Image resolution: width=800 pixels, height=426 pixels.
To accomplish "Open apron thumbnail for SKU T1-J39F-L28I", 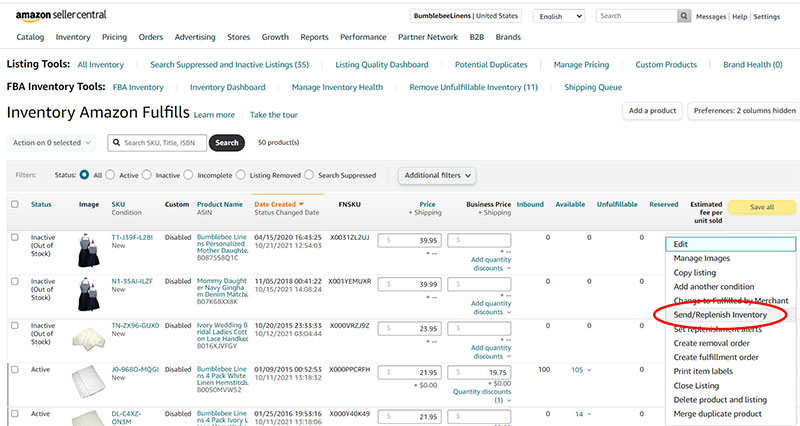I will tap(88, 250).
